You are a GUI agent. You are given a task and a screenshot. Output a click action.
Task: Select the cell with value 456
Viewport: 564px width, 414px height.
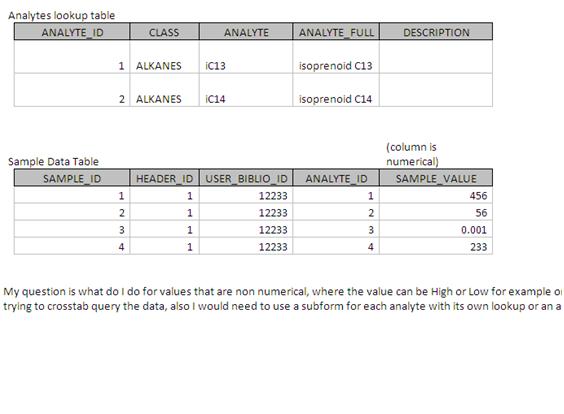pyautogui.click(x=436, y=195)
